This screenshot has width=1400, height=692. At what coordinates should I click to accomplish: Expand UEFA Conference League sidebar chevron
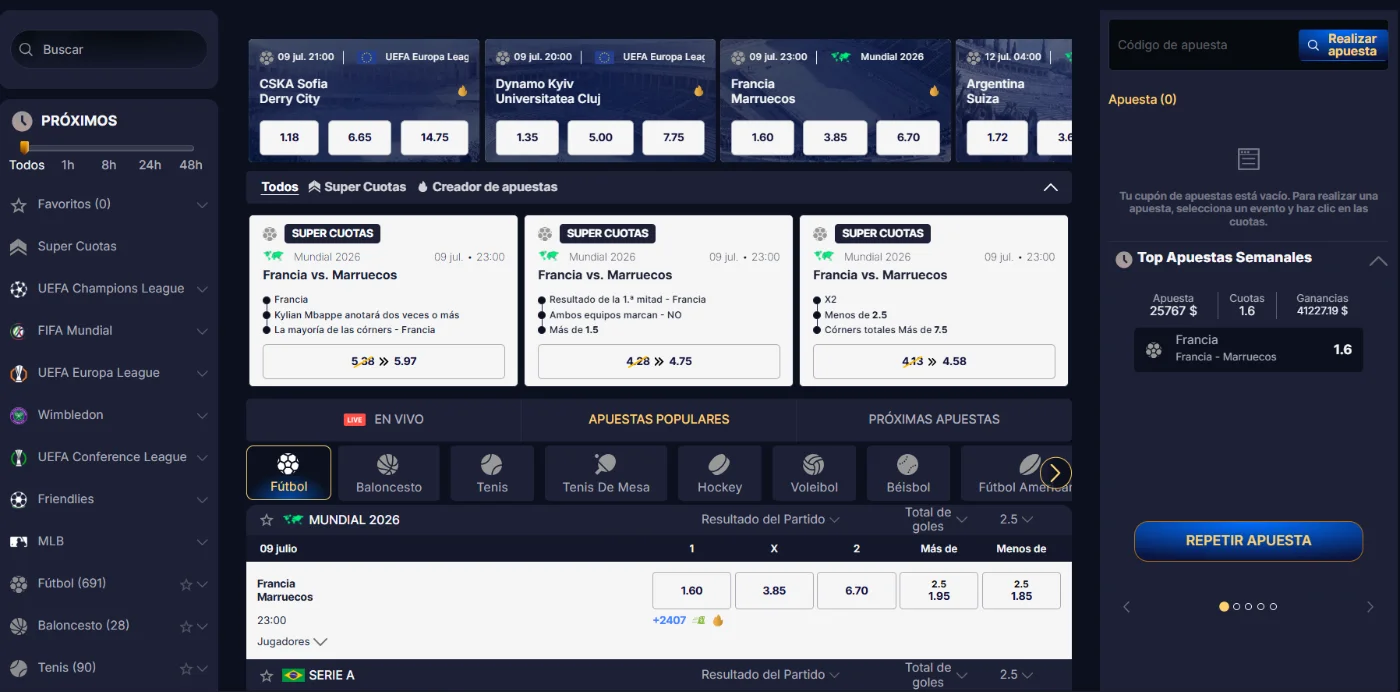202,457
